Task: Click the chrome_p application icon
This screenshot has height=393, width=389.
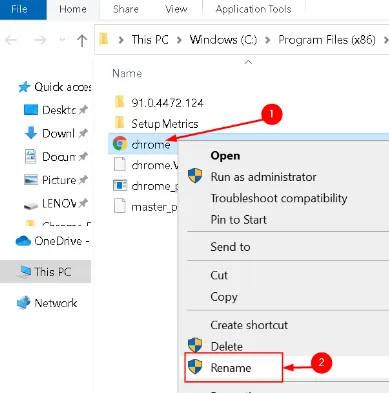Action: (x=120, y=185)
